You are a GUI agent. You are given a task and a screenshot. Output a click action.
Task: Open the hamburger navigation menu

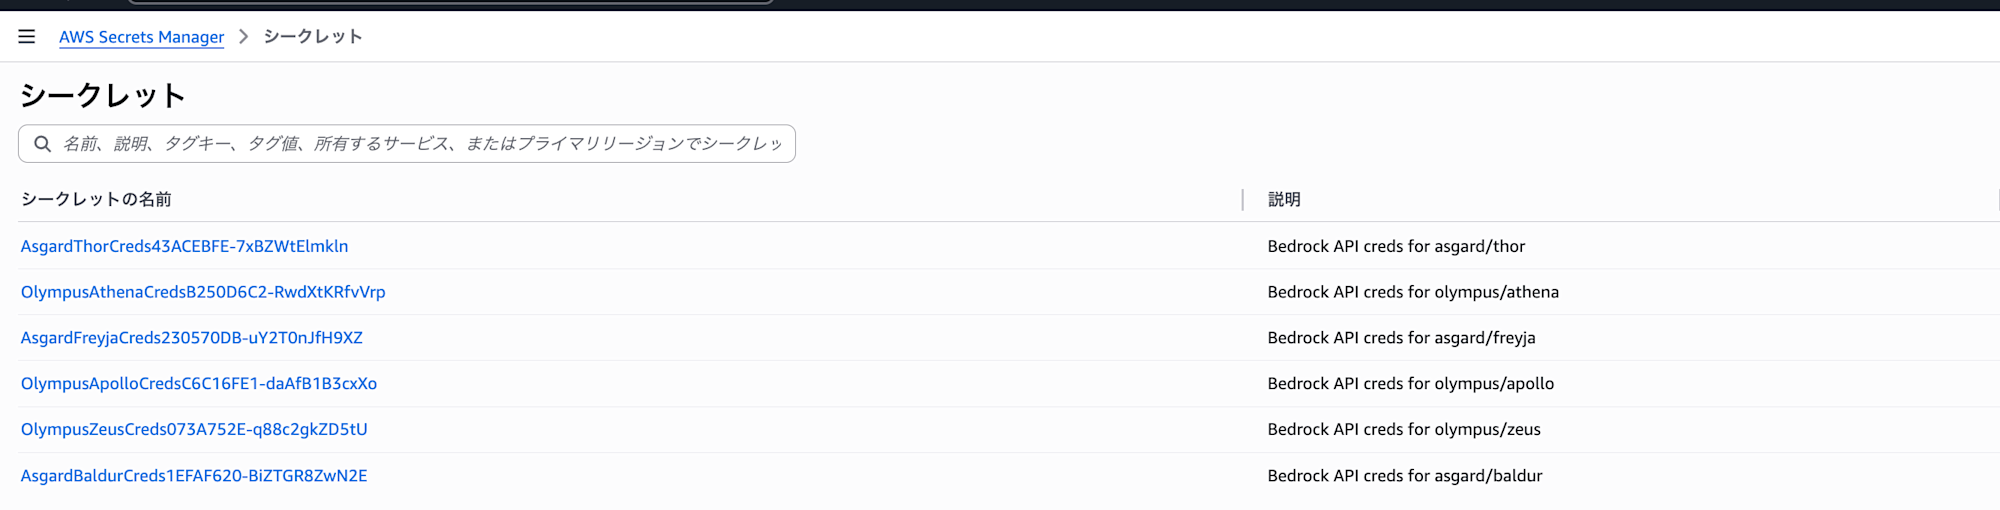27,37
